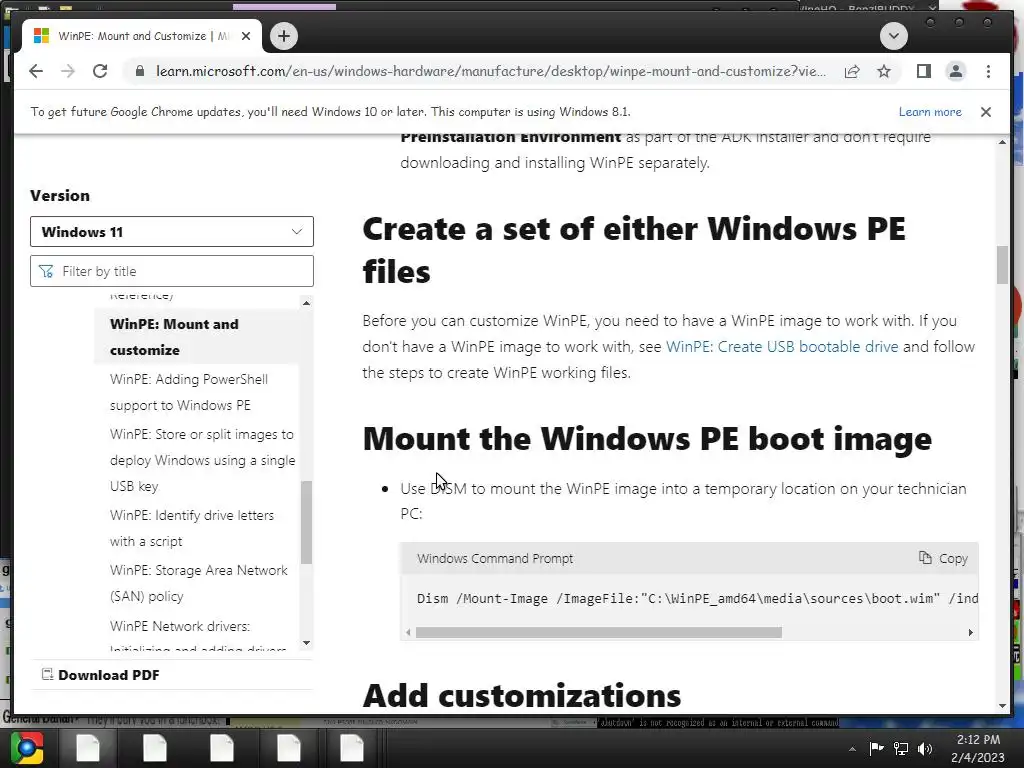Open the tab search dropdown
This screenshot has height=768, width=1024.
tap(893, 36)
